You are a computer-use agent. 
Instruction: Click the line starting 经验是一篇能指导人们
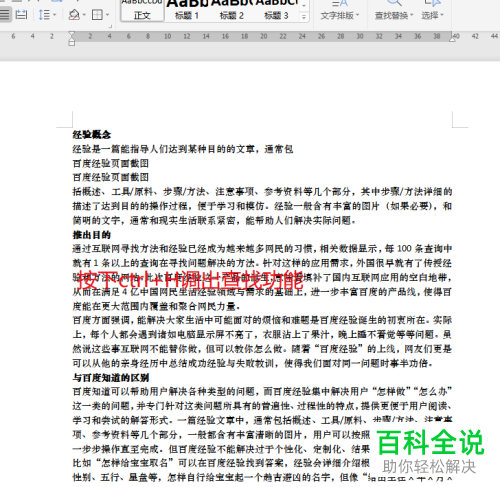[183, 149]
